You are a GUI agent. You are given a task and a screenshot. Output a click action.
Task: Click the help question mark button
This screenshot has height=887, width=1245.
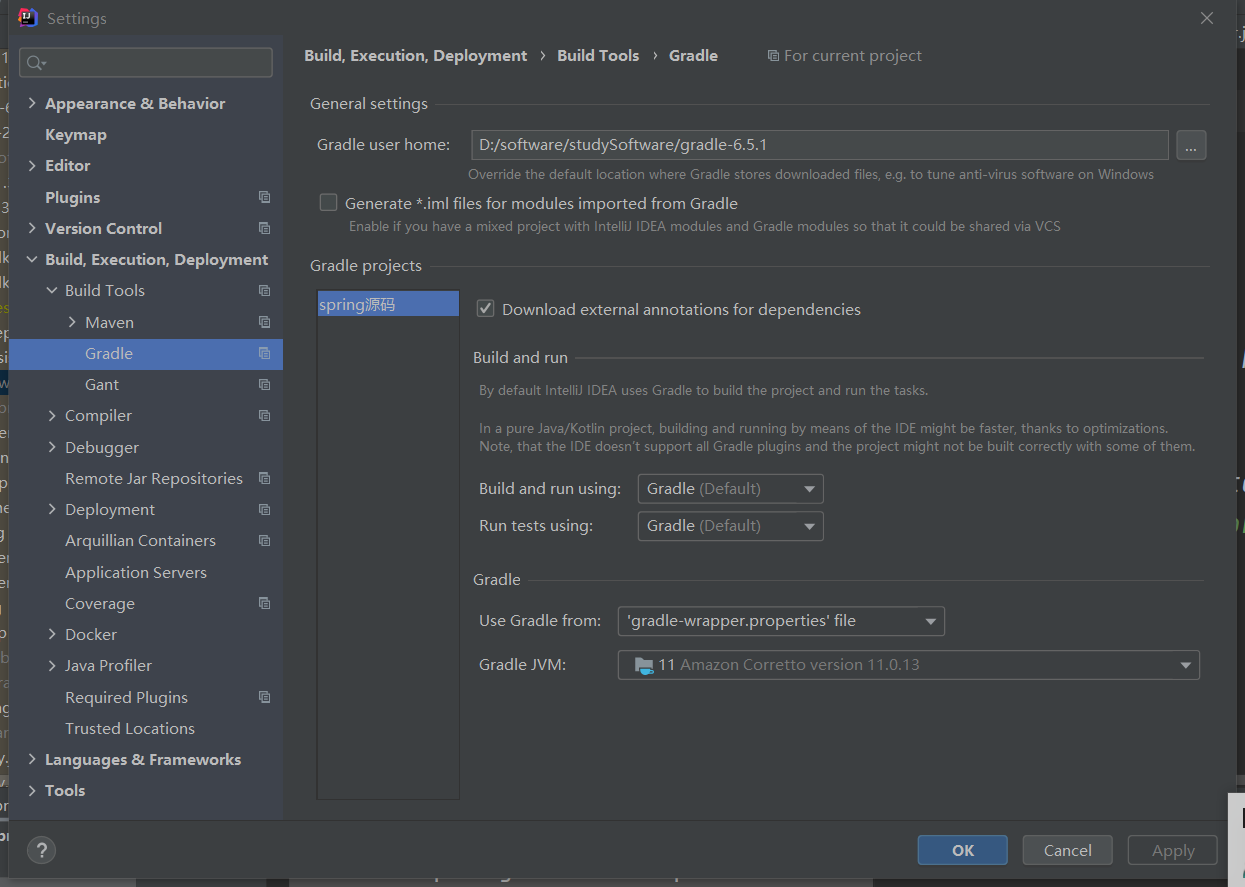point(41,850)
